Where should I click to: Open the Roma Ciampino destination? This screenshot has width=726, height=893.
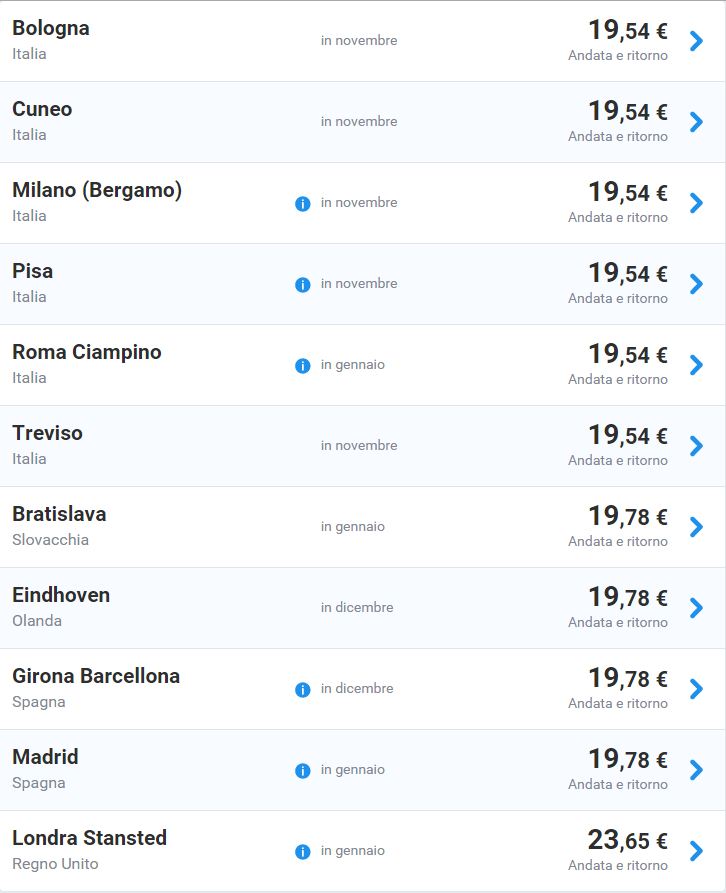87,352
